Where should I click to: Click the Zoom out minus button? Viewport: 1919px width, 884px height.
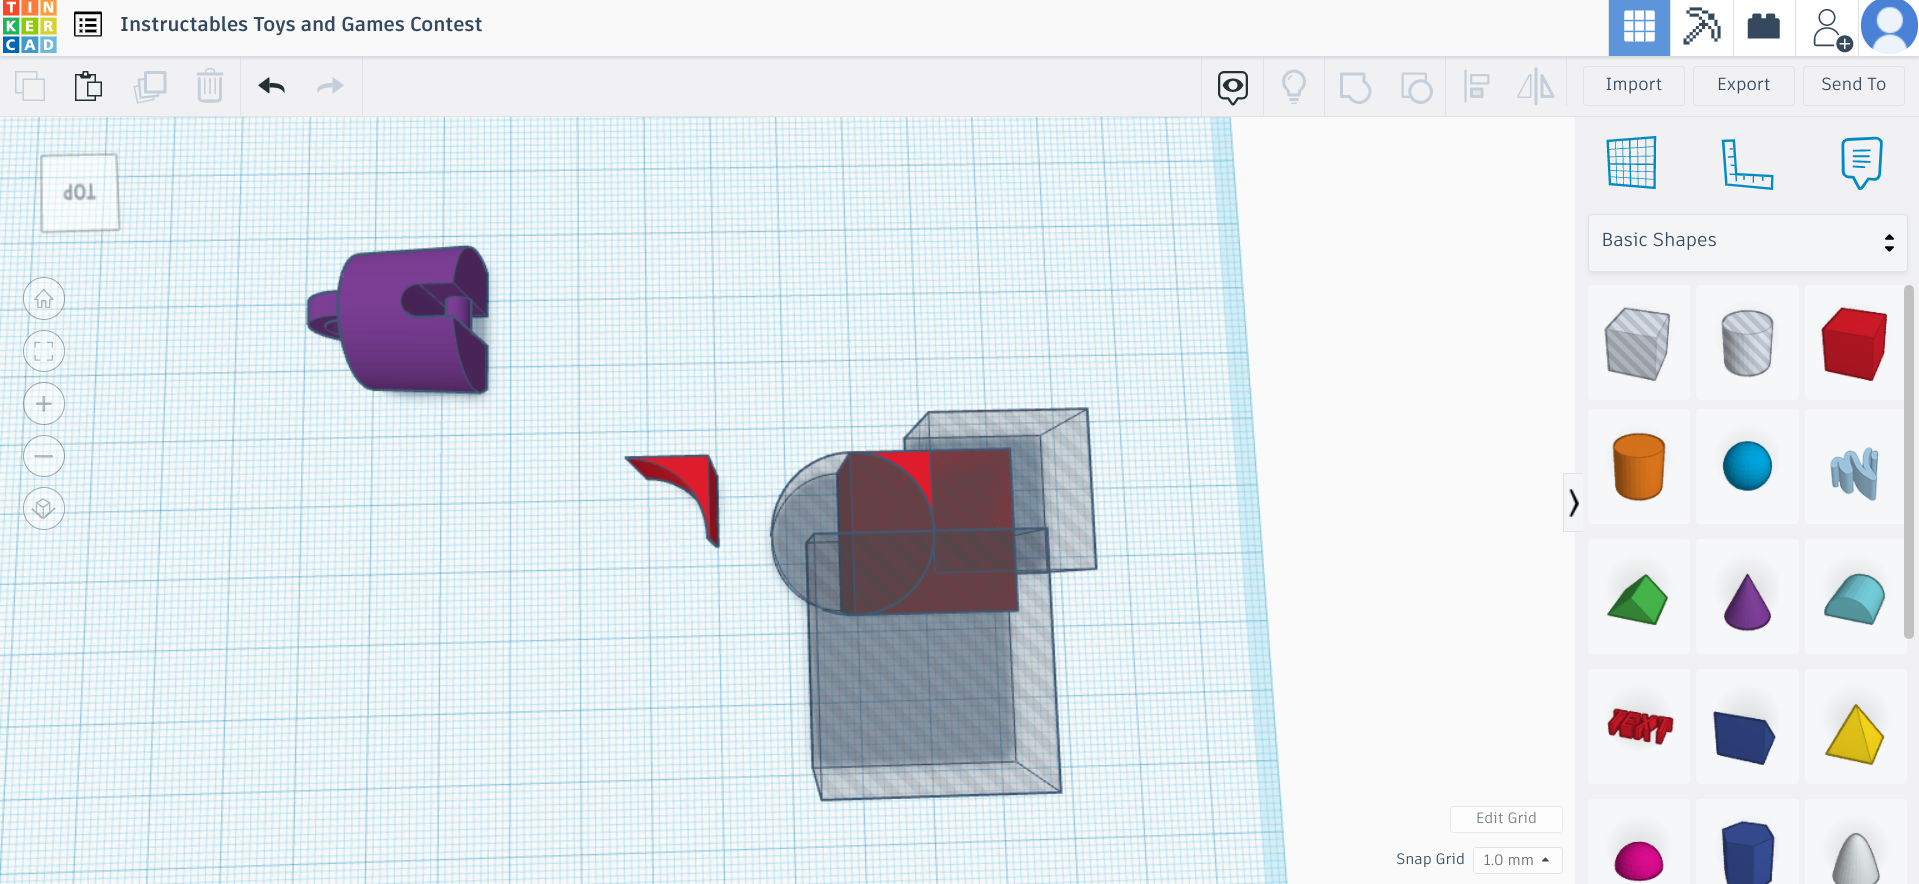[44, 457]
